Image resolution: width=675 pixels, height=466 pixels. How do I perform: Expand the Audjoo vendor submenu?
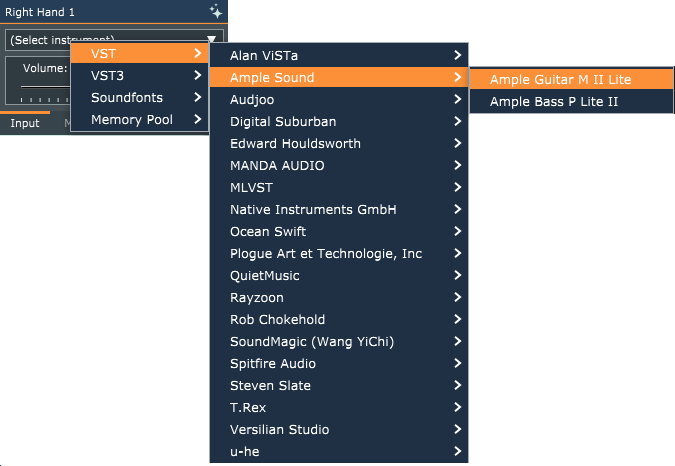[x=339, y=99]
